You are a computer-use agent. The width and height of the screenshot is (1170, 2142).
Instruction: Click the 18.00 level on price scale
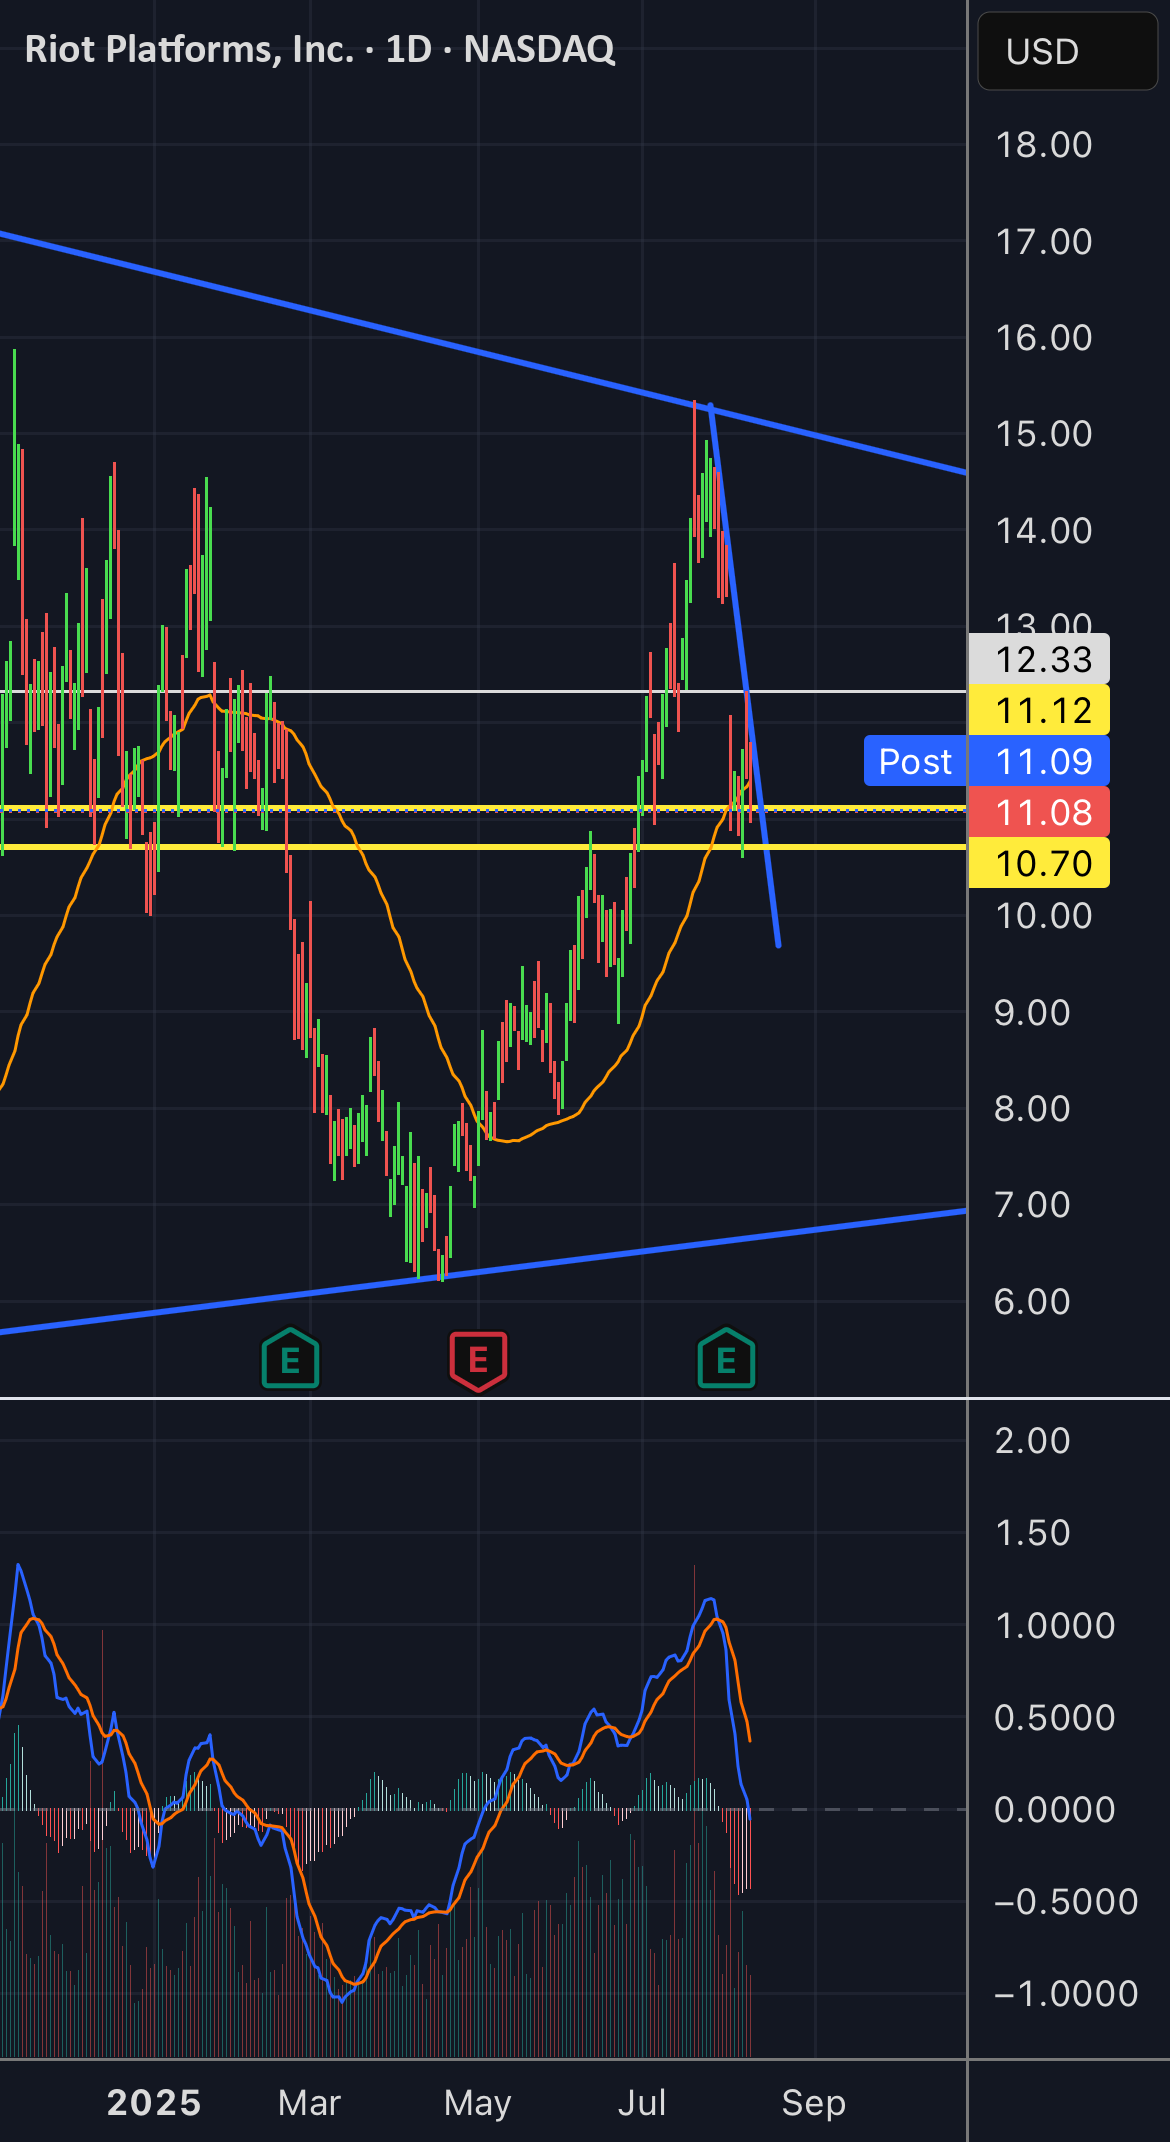click(1043, 145)
